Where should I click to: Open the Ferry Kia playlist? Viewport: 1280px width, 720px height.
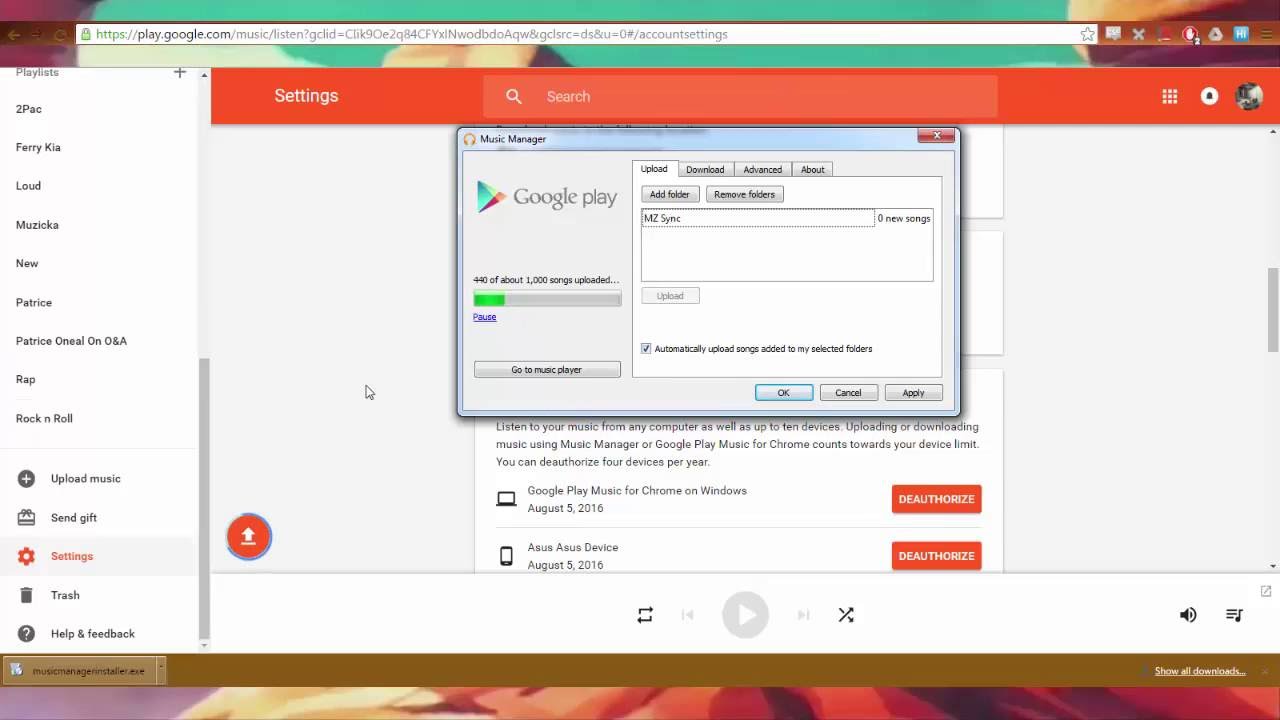[38, 147]
